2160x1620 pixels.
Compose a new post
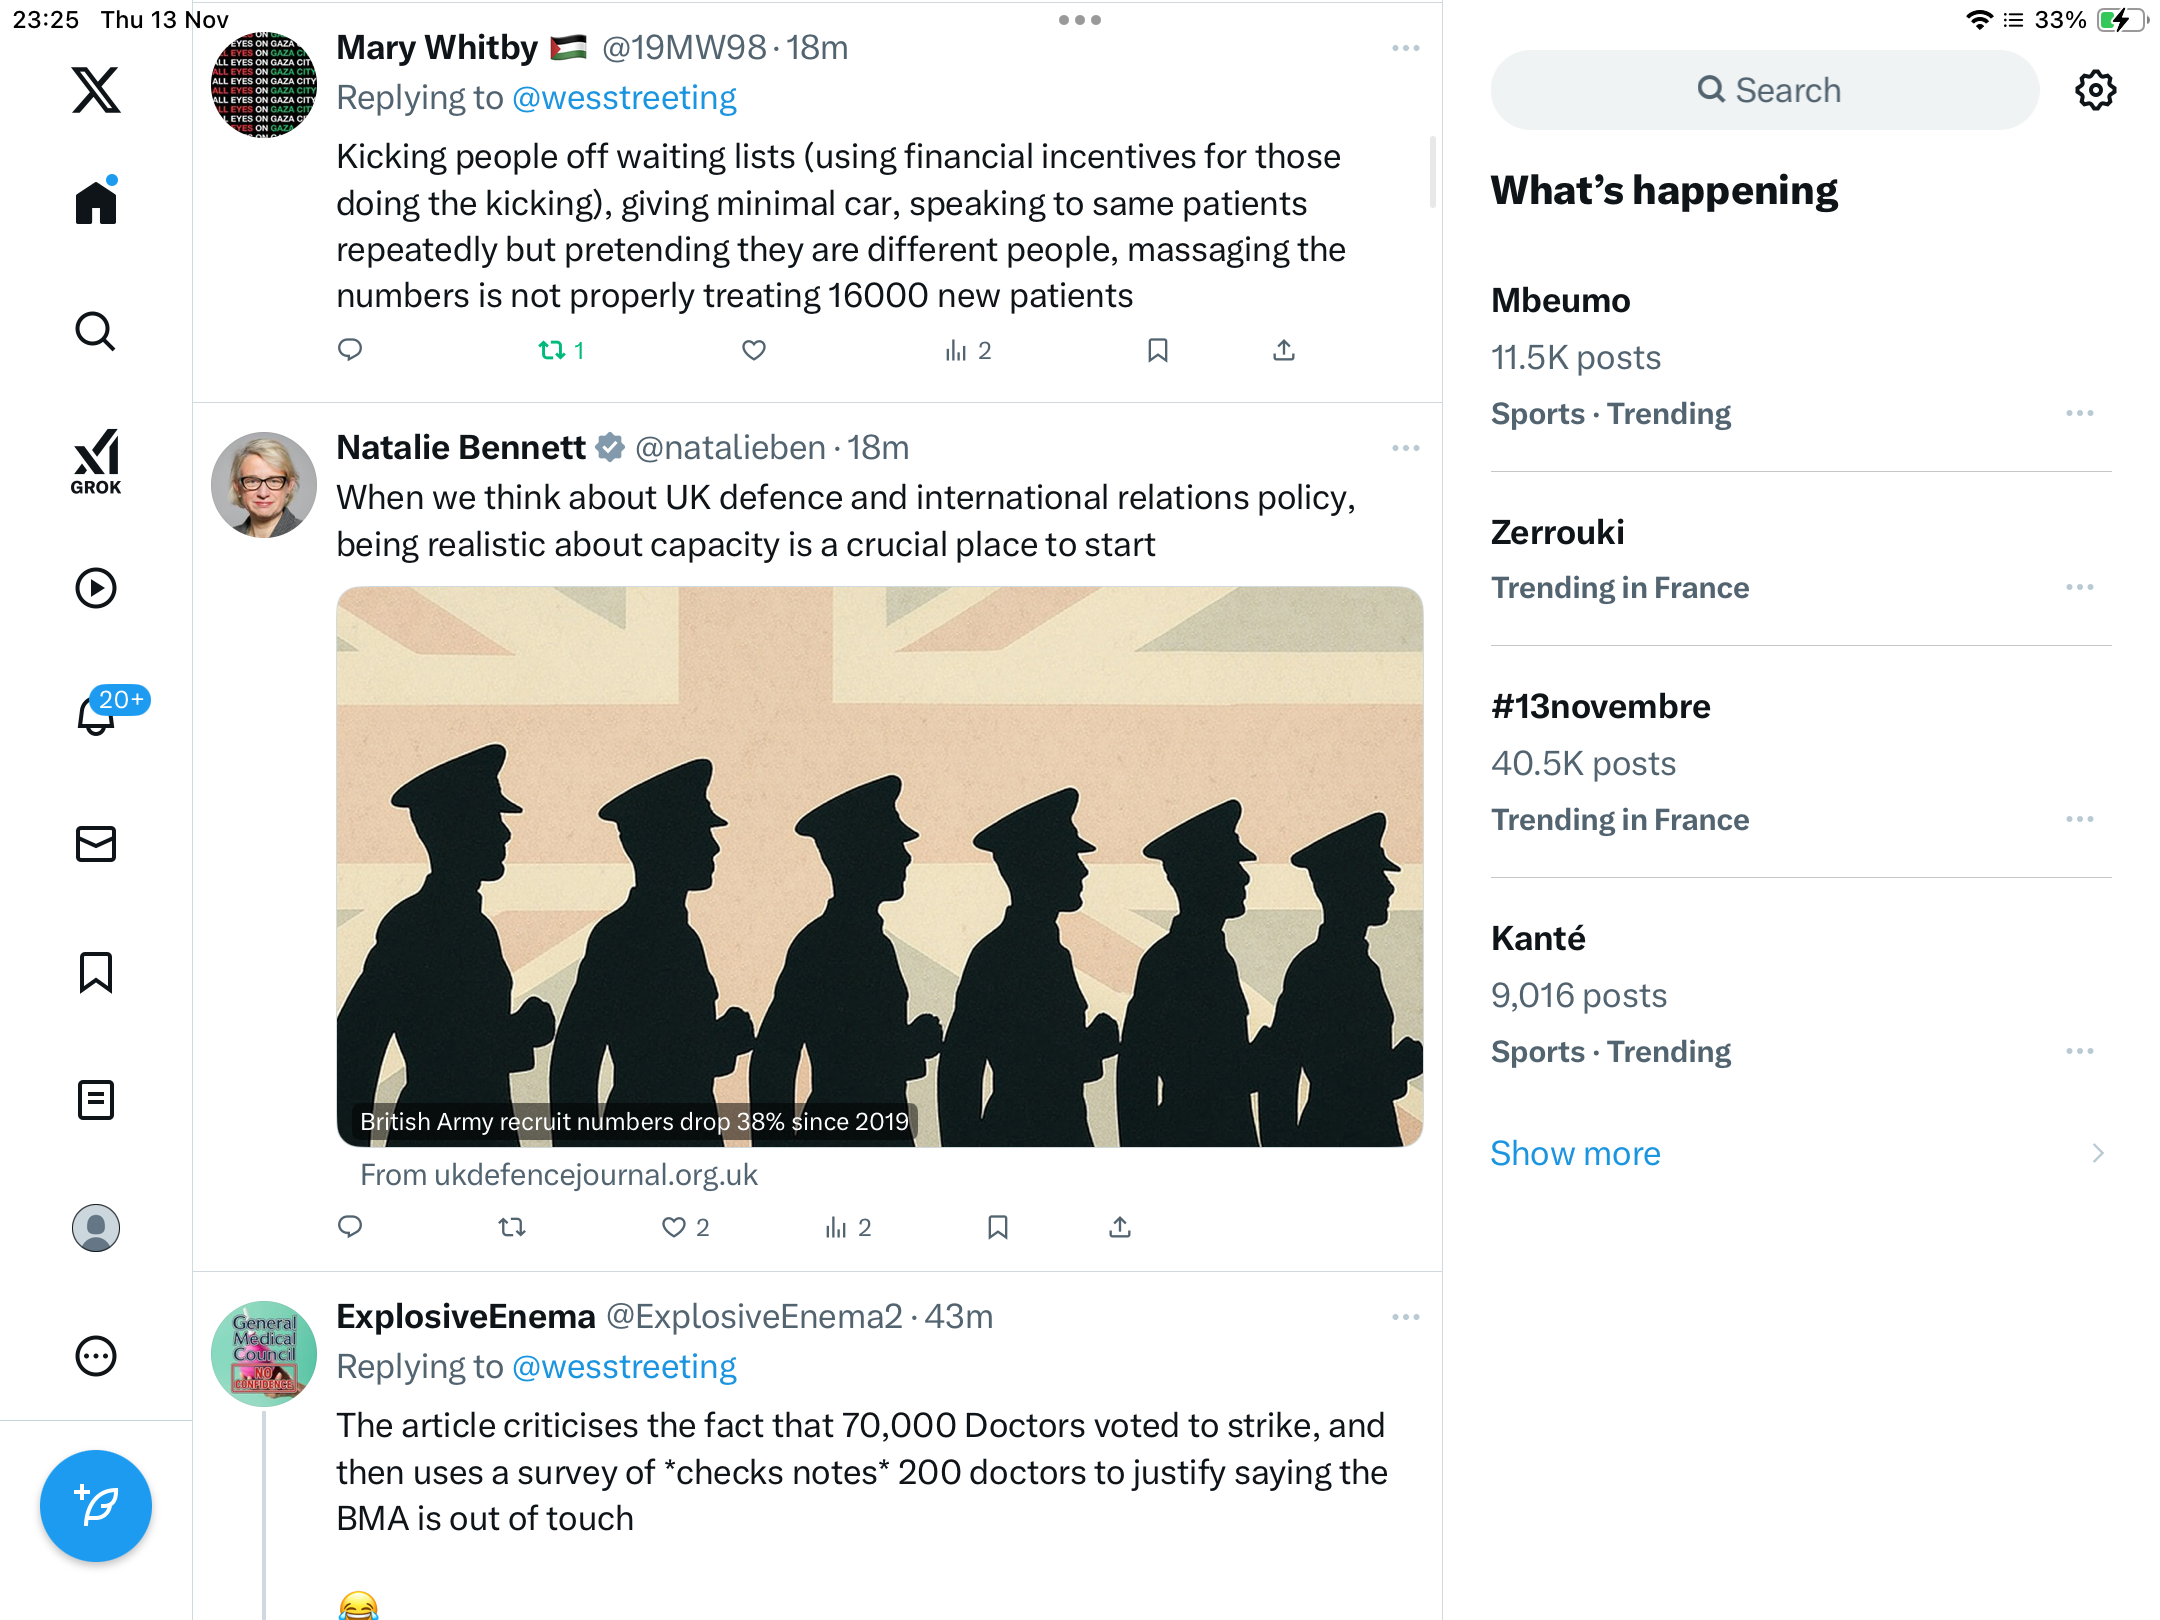96,1505
